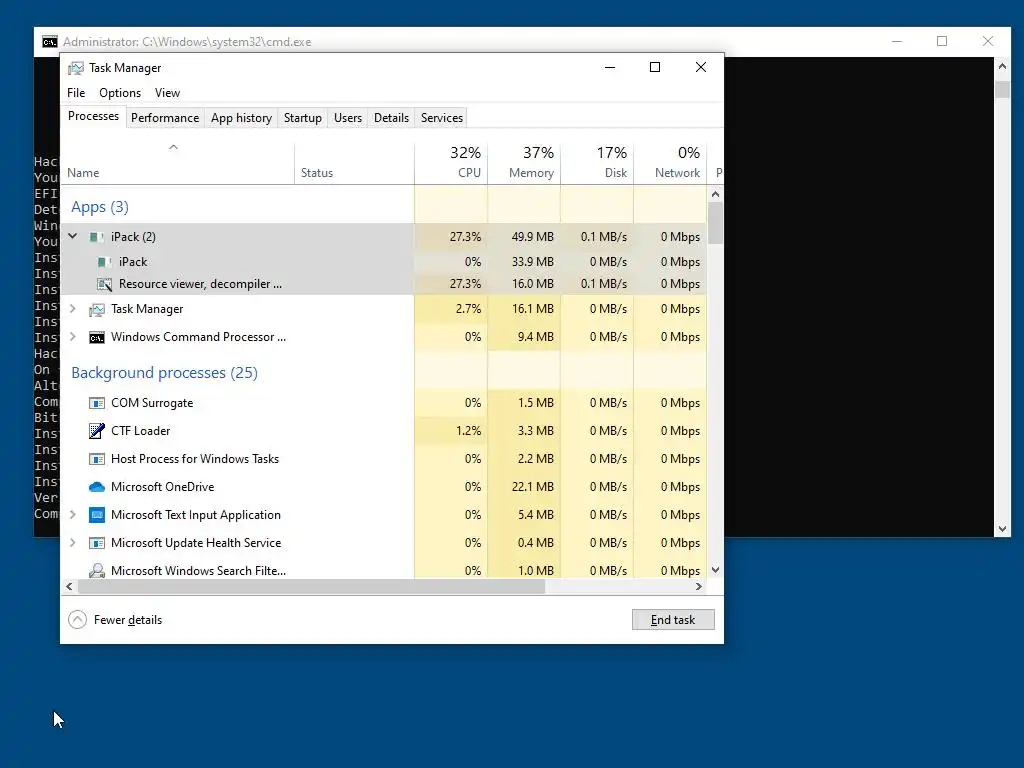Click the cmd window scroll down arrow
Image resolution: width=1024 pixels, height=768 pixels.
(x=1002, y=529)
